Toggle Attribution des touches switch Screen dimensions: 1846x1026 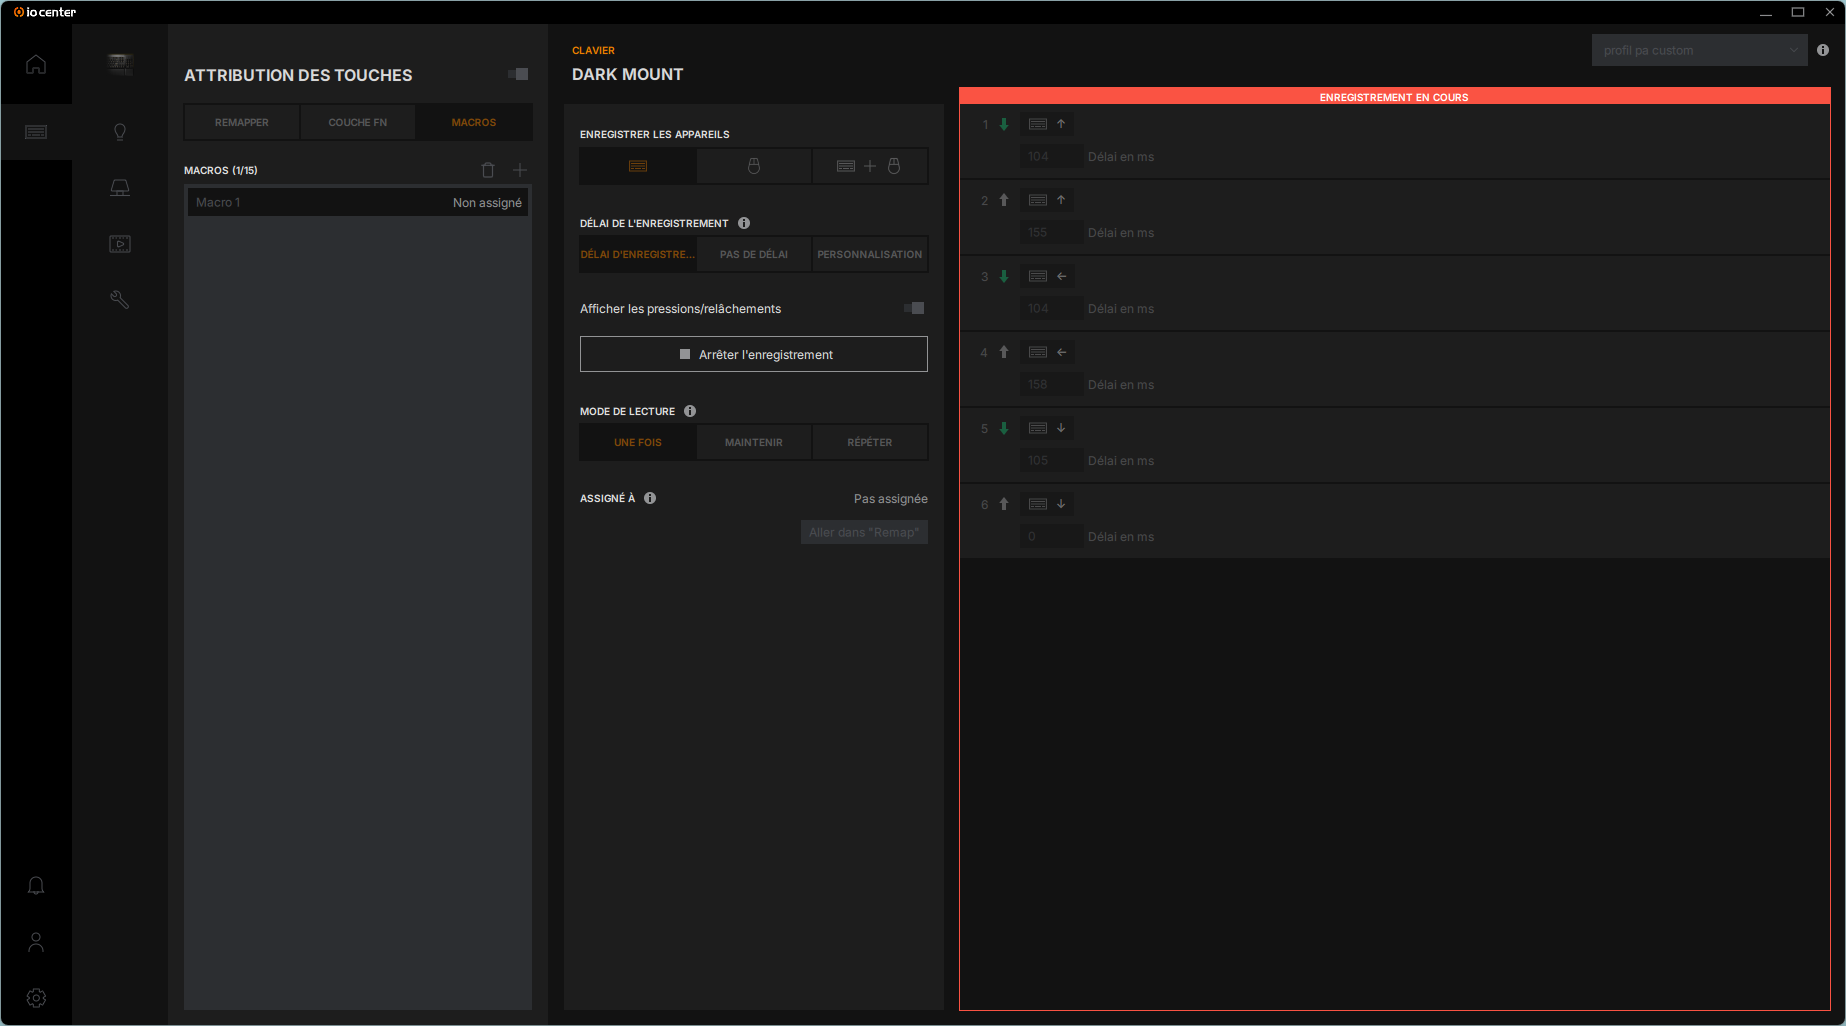tap(518, 74)
